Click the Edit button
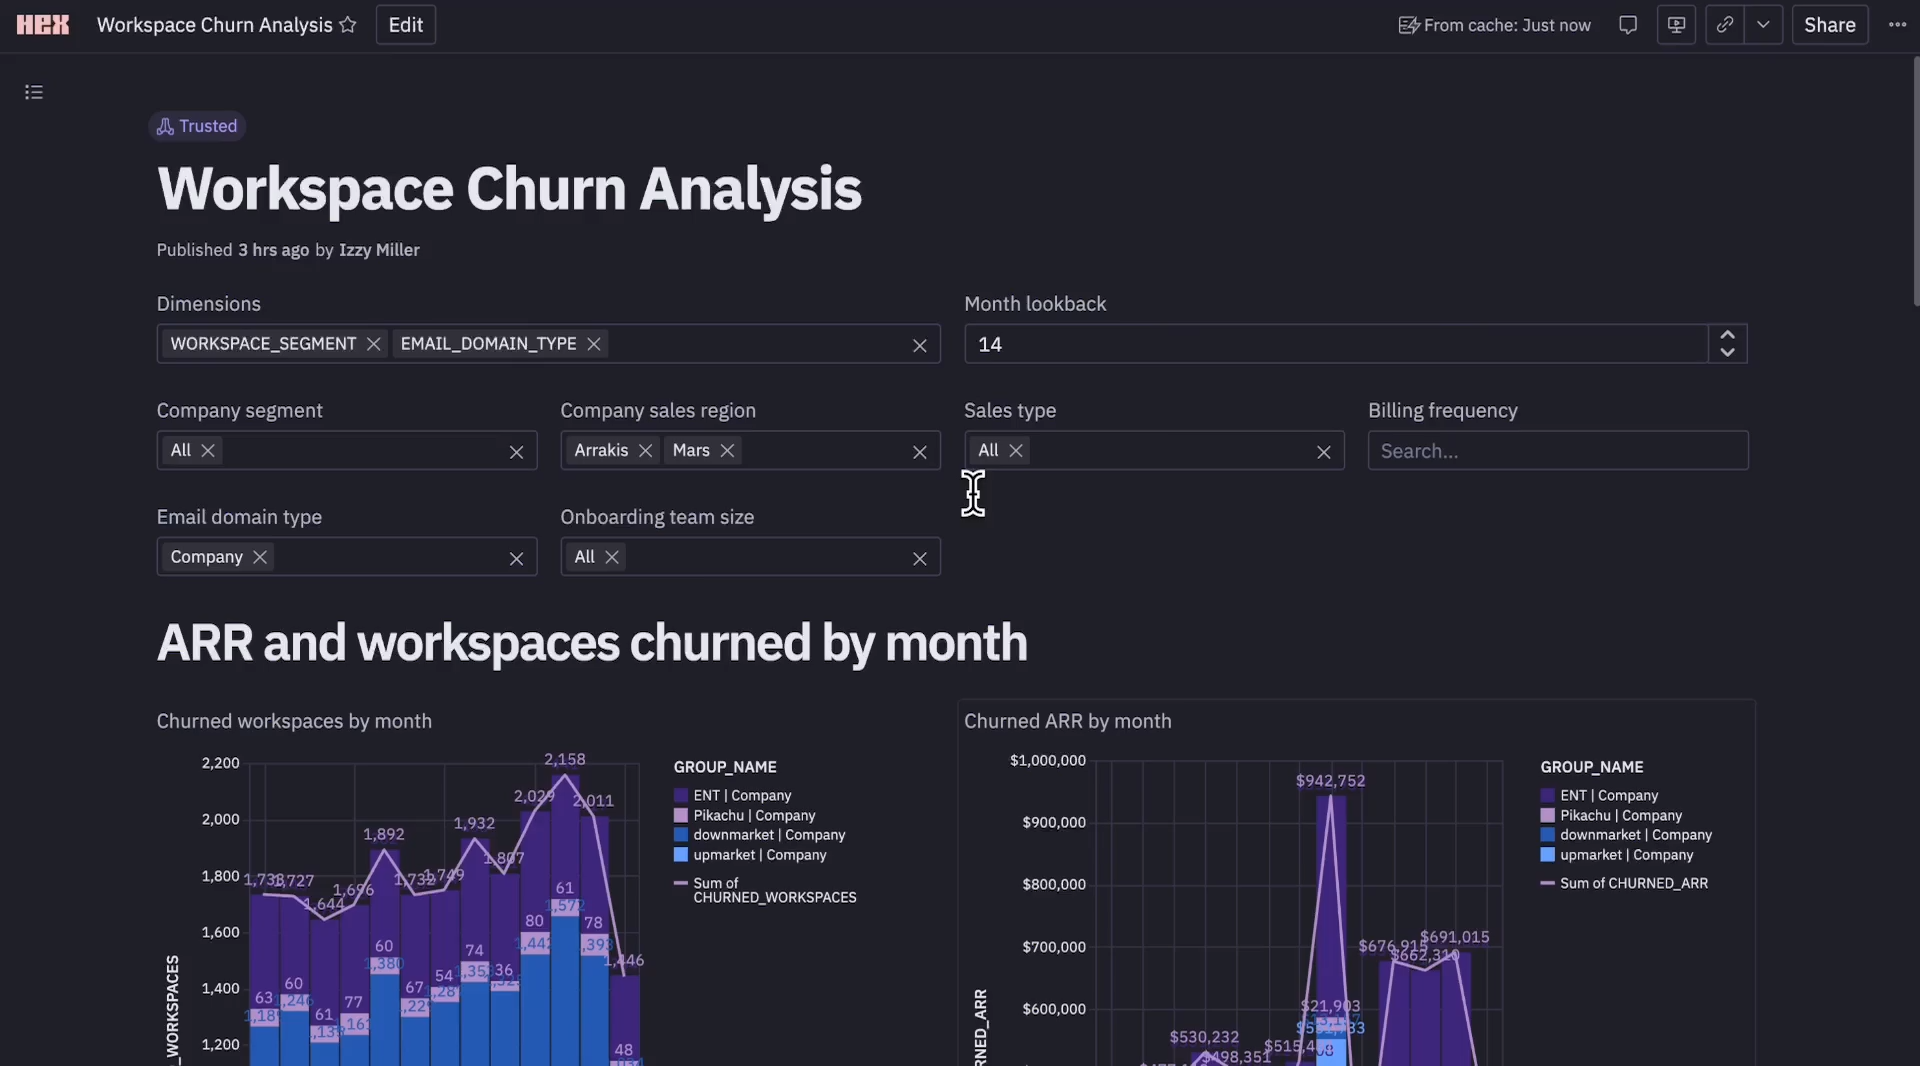Viewport: 1920px width, 1066px height. click(x=405, y=25)
